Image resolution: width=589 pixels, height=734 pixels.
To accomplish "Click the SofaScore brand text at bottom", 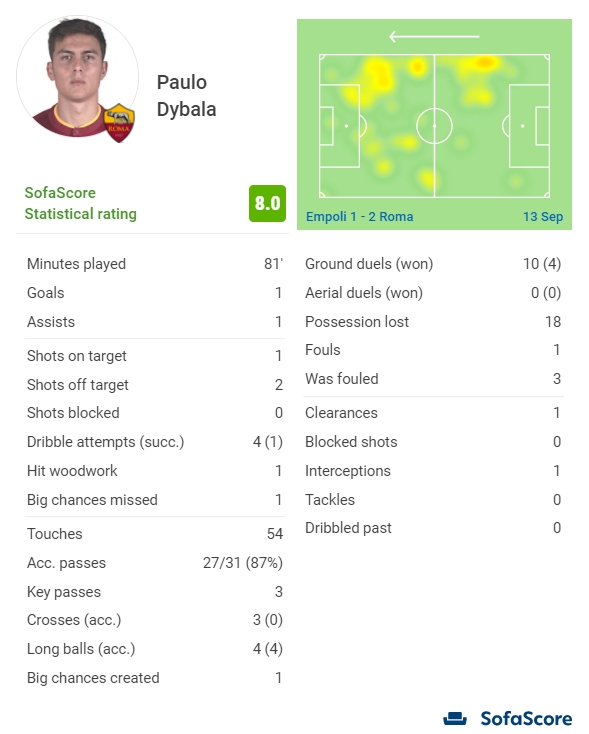I will pos(526,719).
